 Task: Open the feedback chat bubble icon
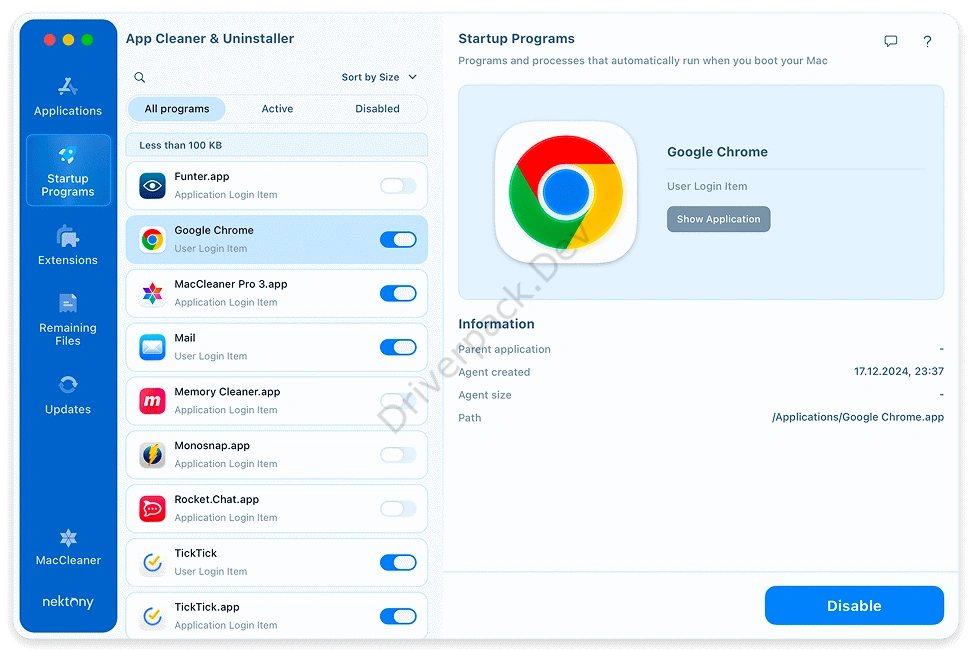890,41
